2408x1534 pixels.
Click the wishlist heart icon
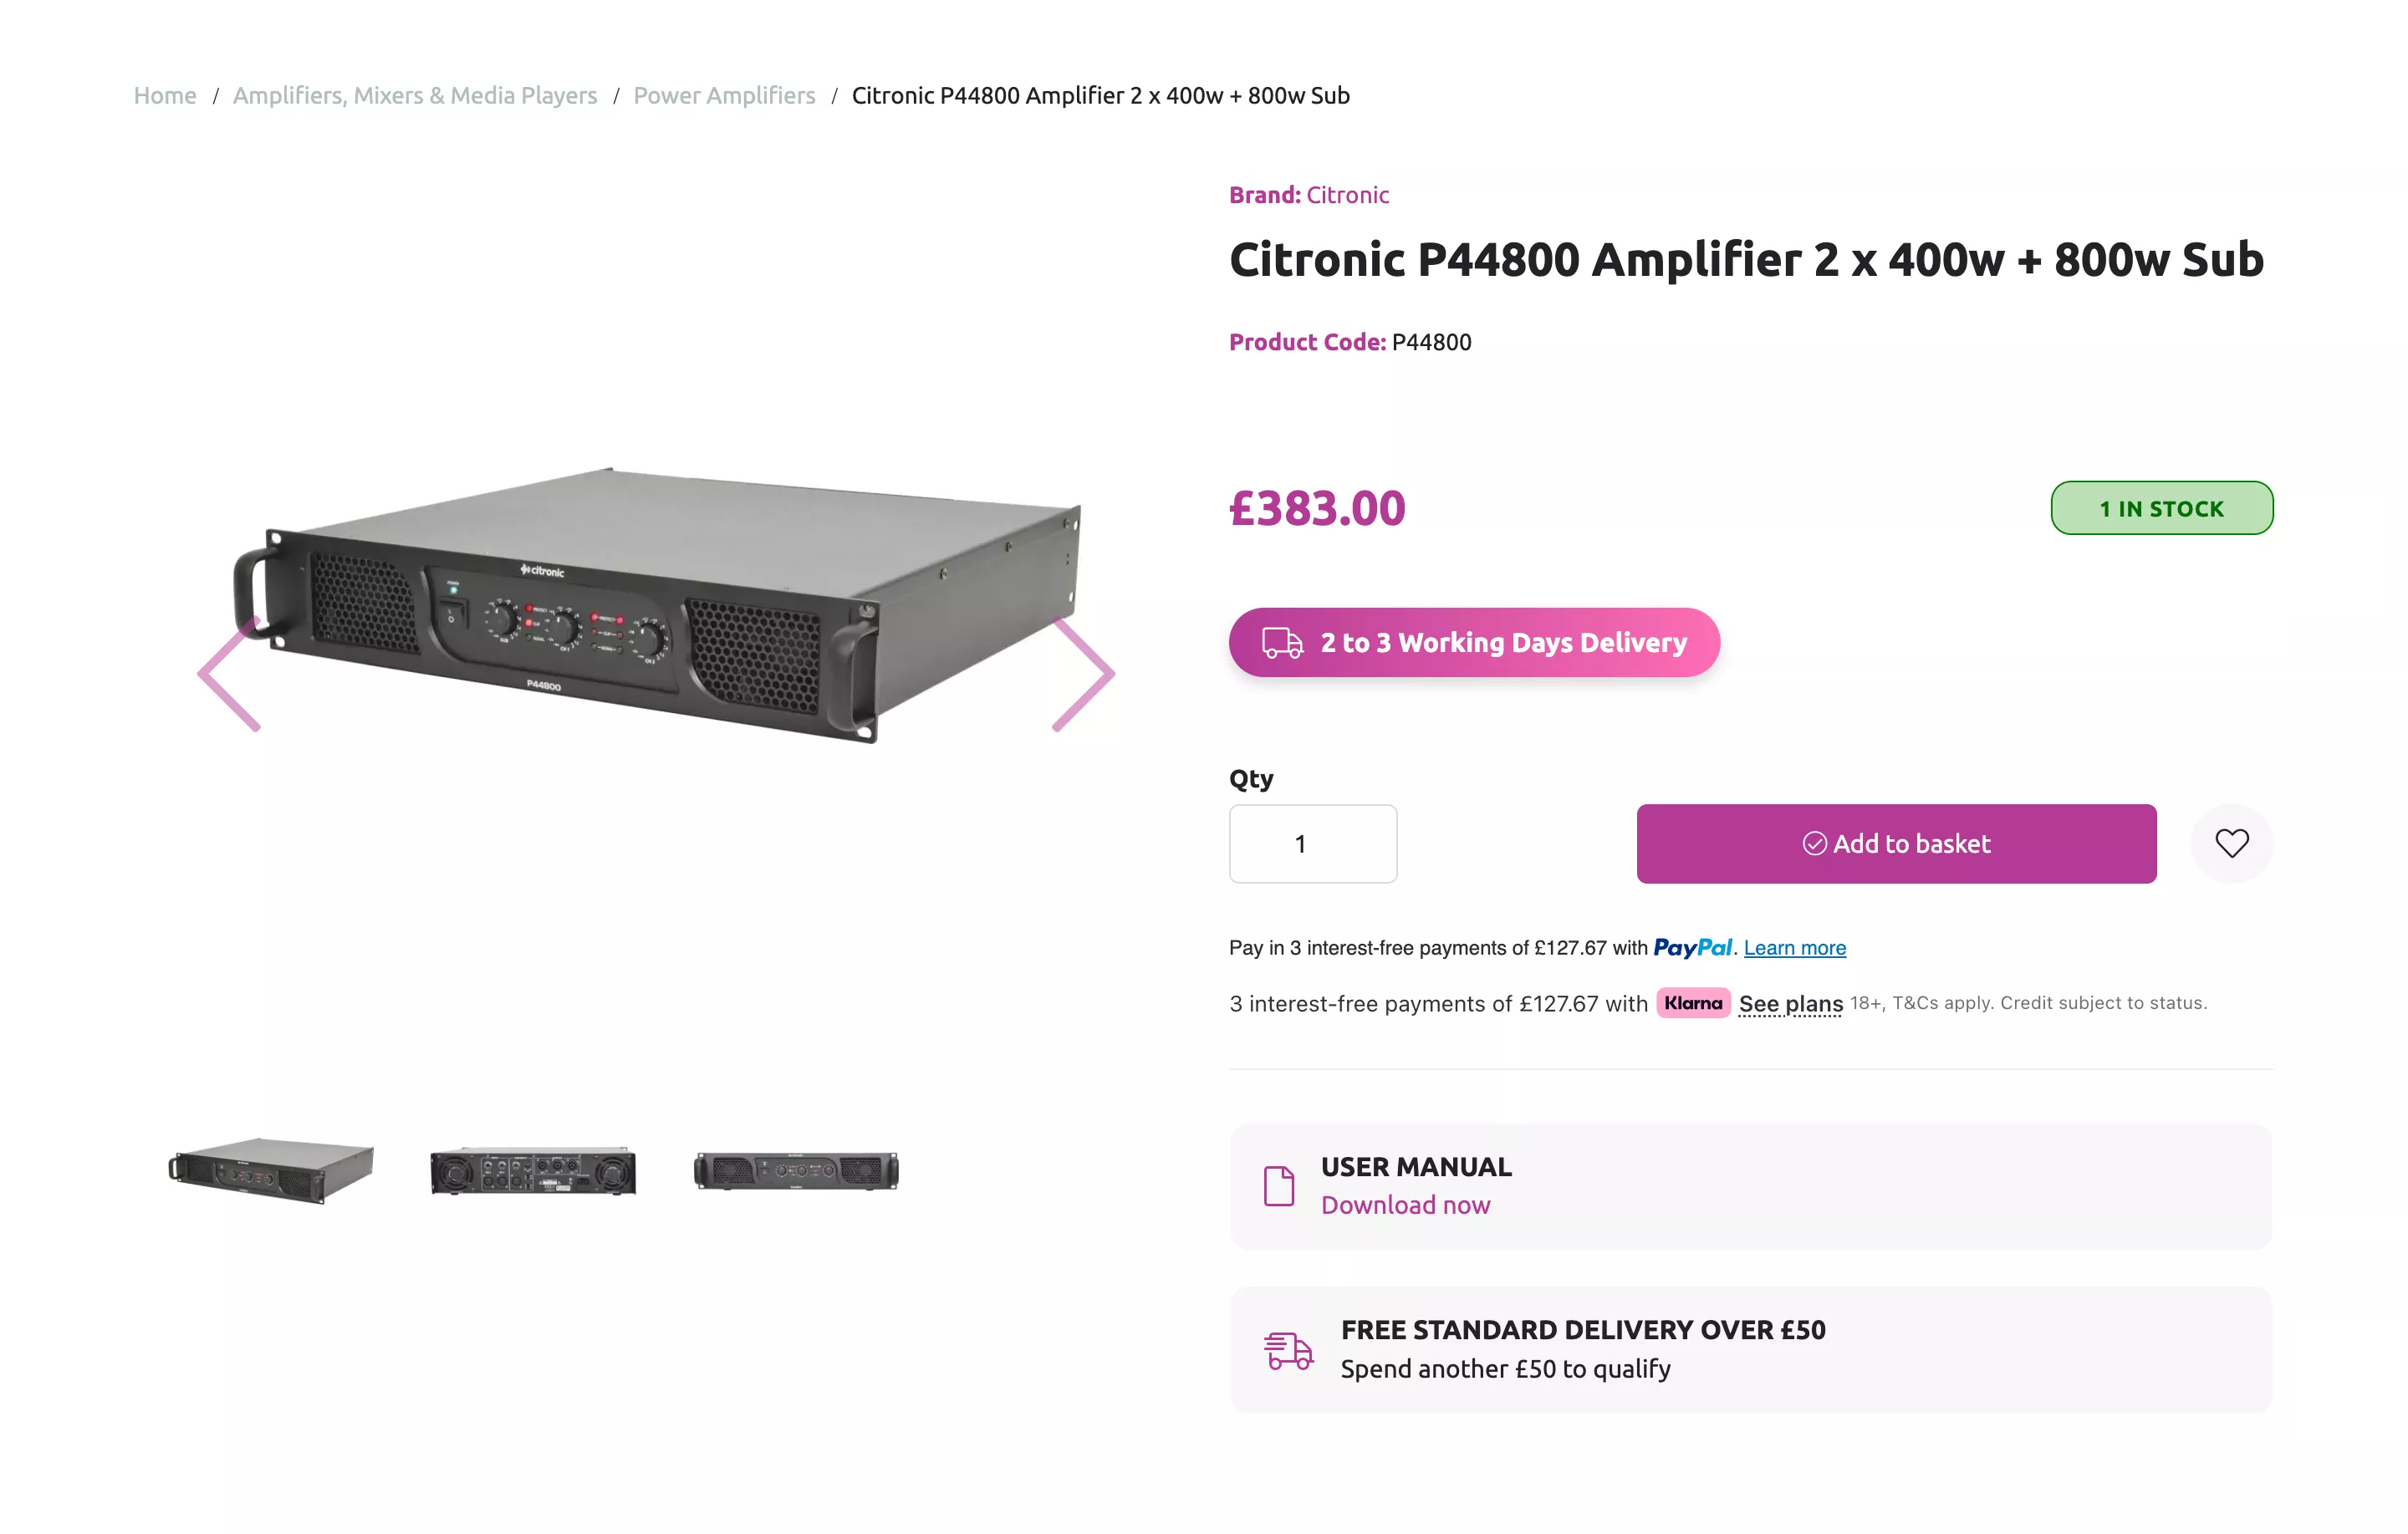[x=2231, y=843]
